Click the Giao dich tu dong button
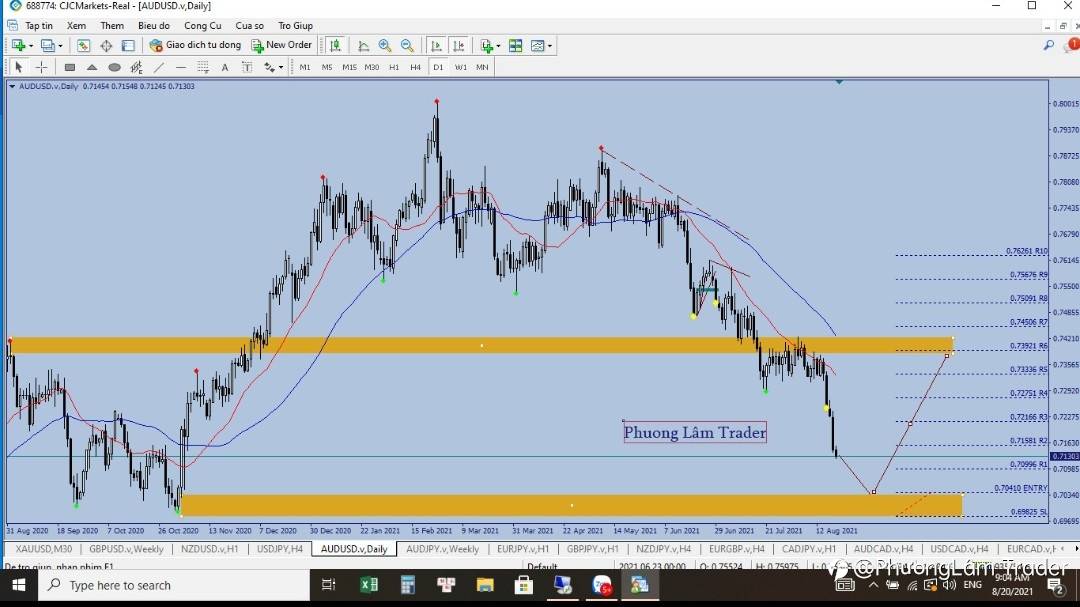Image resolution: width=1080 pixels, height=607 pixels. tap(196, 45)
